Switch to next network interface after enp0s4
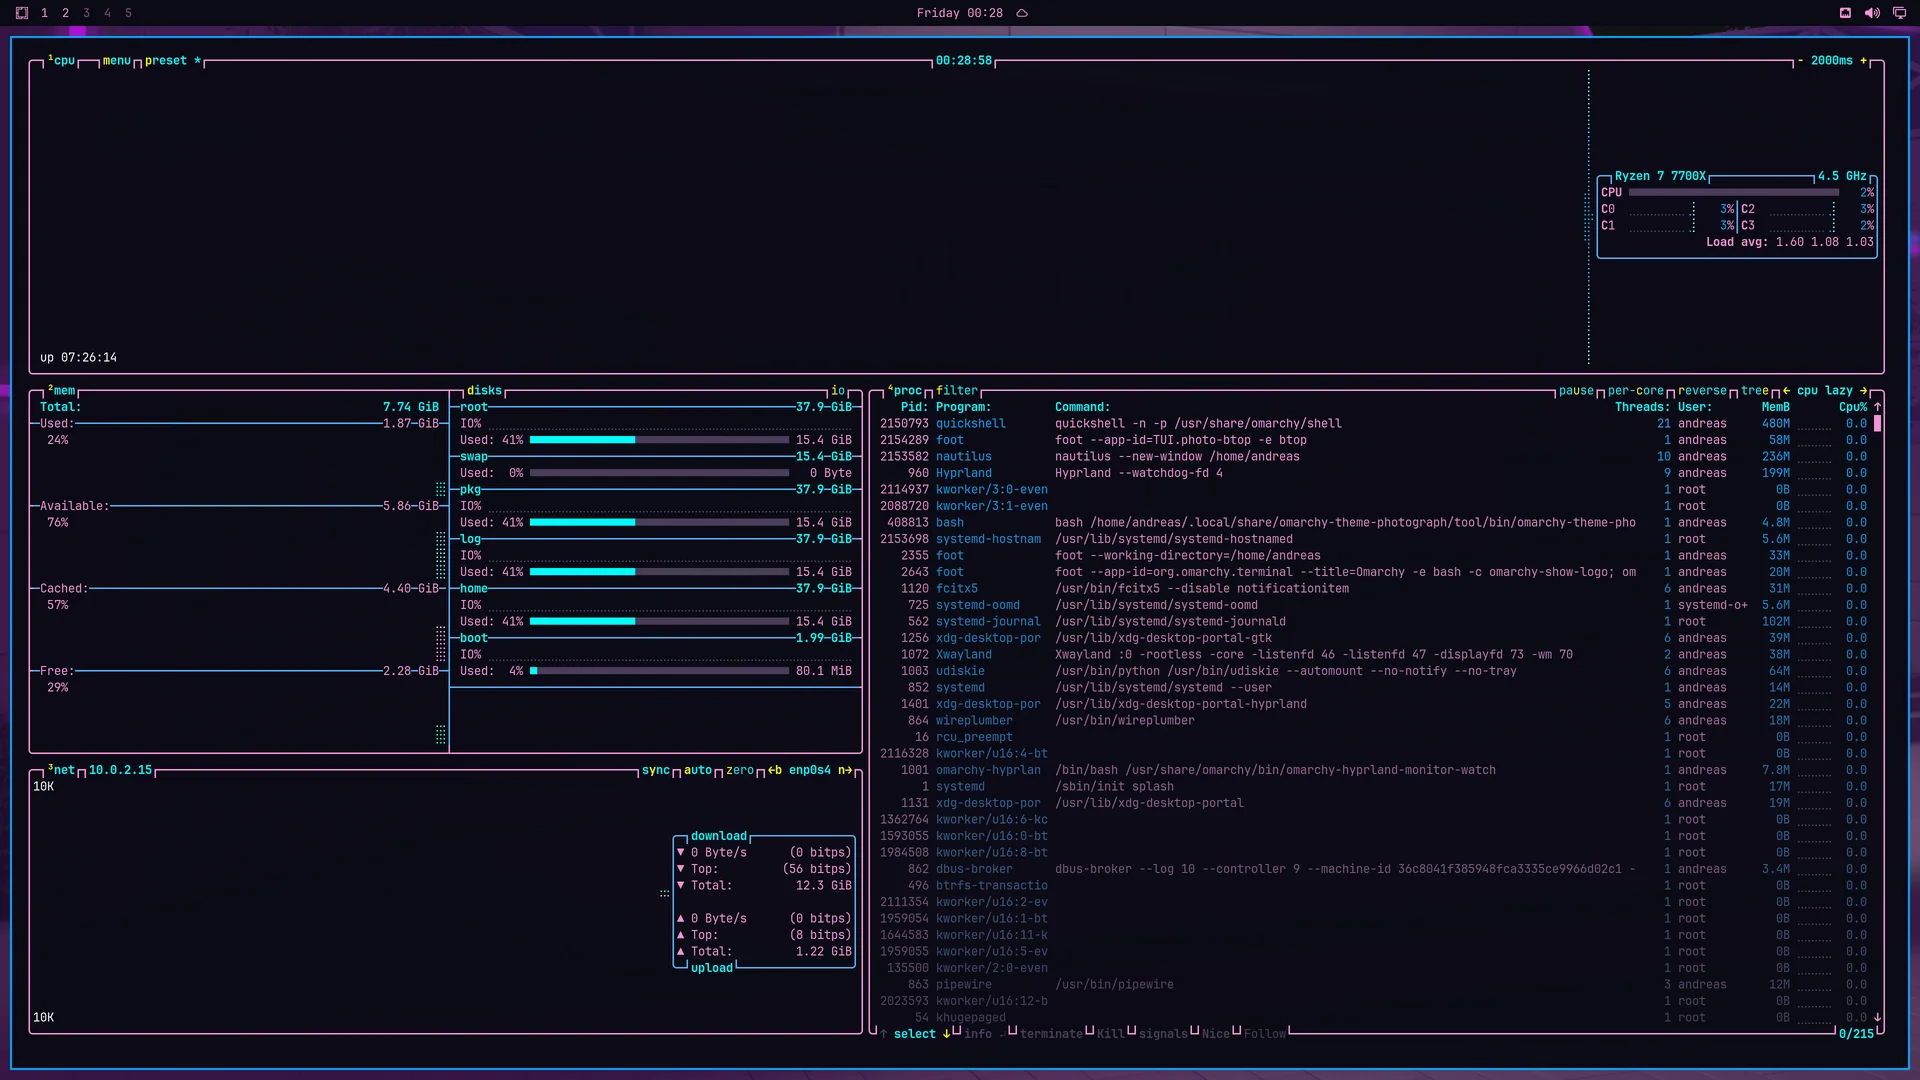 [845, 770]
